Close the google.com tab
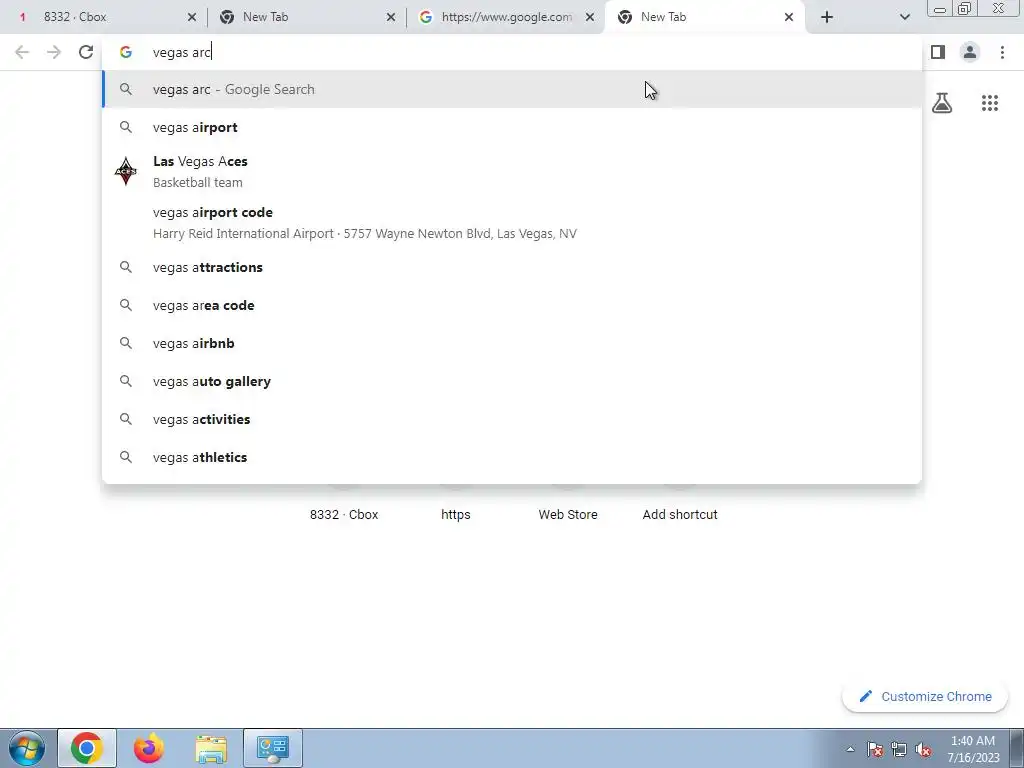This screenshot has height=768, width=1024. pos(590,17)
